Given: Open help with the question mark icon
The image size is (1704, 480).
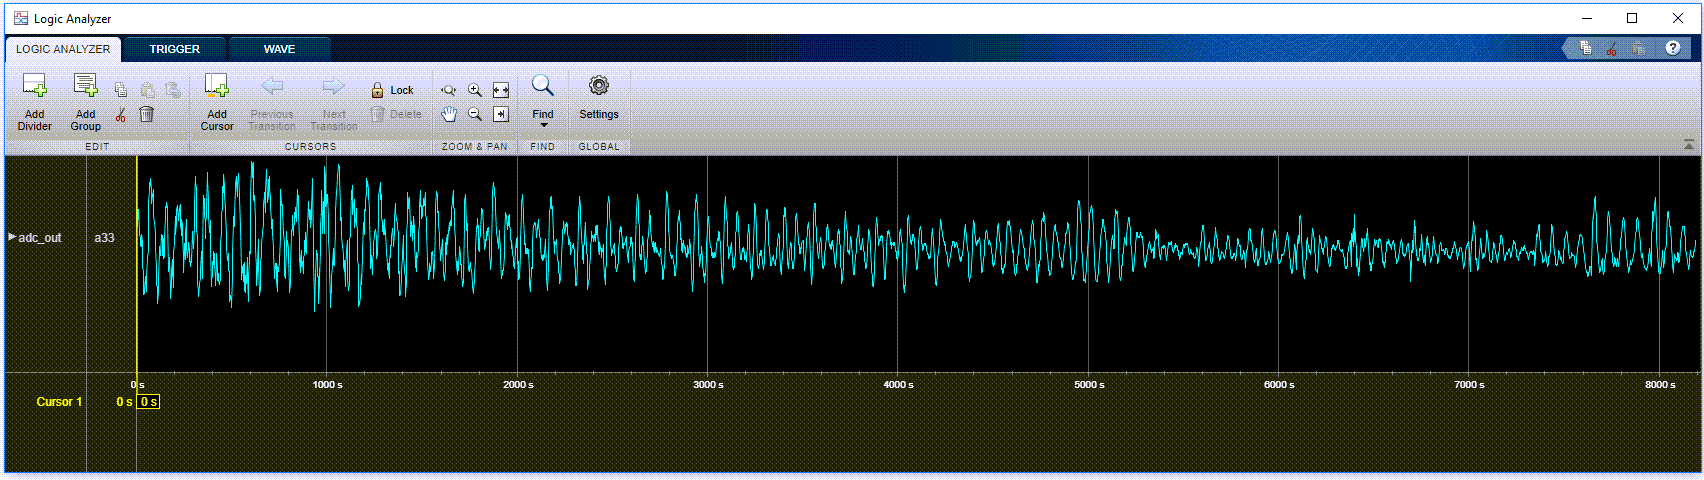Looking at the screenshot, I should [x=1672, y=48].
